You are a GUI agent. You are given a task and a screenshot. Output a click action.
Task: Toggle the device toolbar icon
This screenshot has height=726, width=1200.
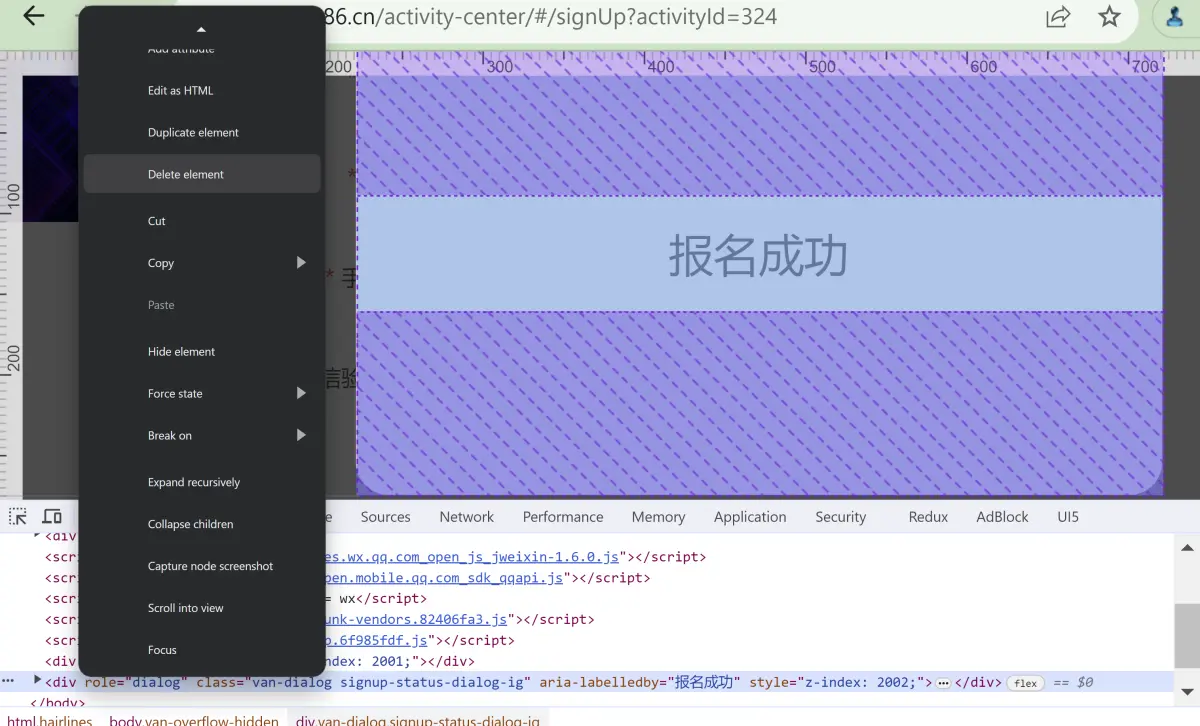(x=52, y=517)
